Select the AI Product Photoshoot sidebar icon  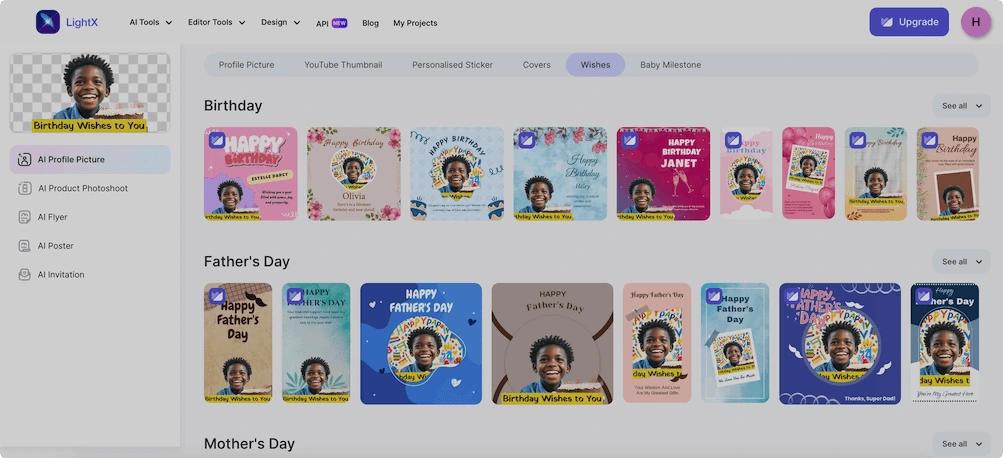[25, 188]
